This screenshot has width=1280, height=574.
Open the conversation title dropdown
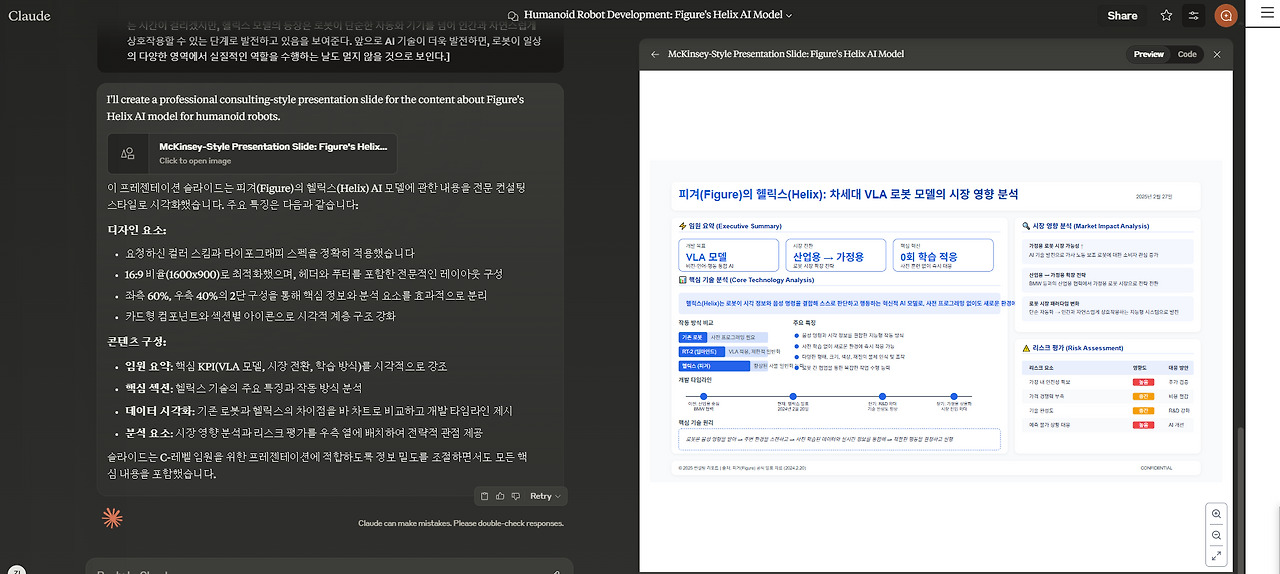pyautogui.click(x=650, y=15)
